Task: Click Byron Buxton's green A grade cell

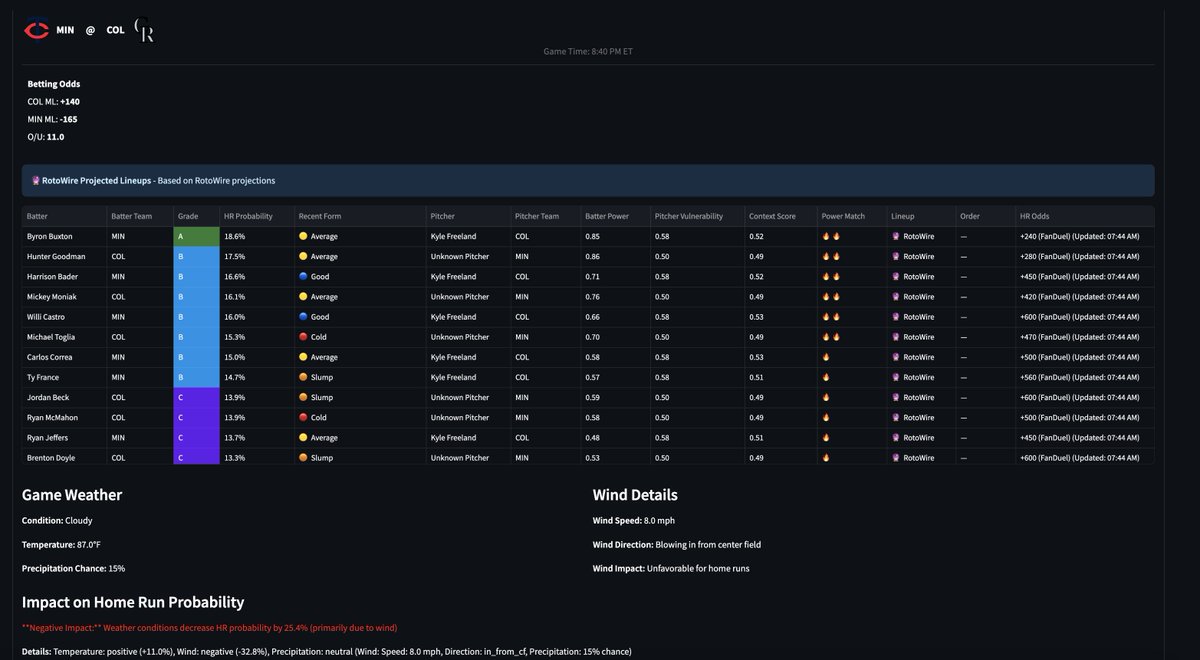Action: [x=195, y=237]
